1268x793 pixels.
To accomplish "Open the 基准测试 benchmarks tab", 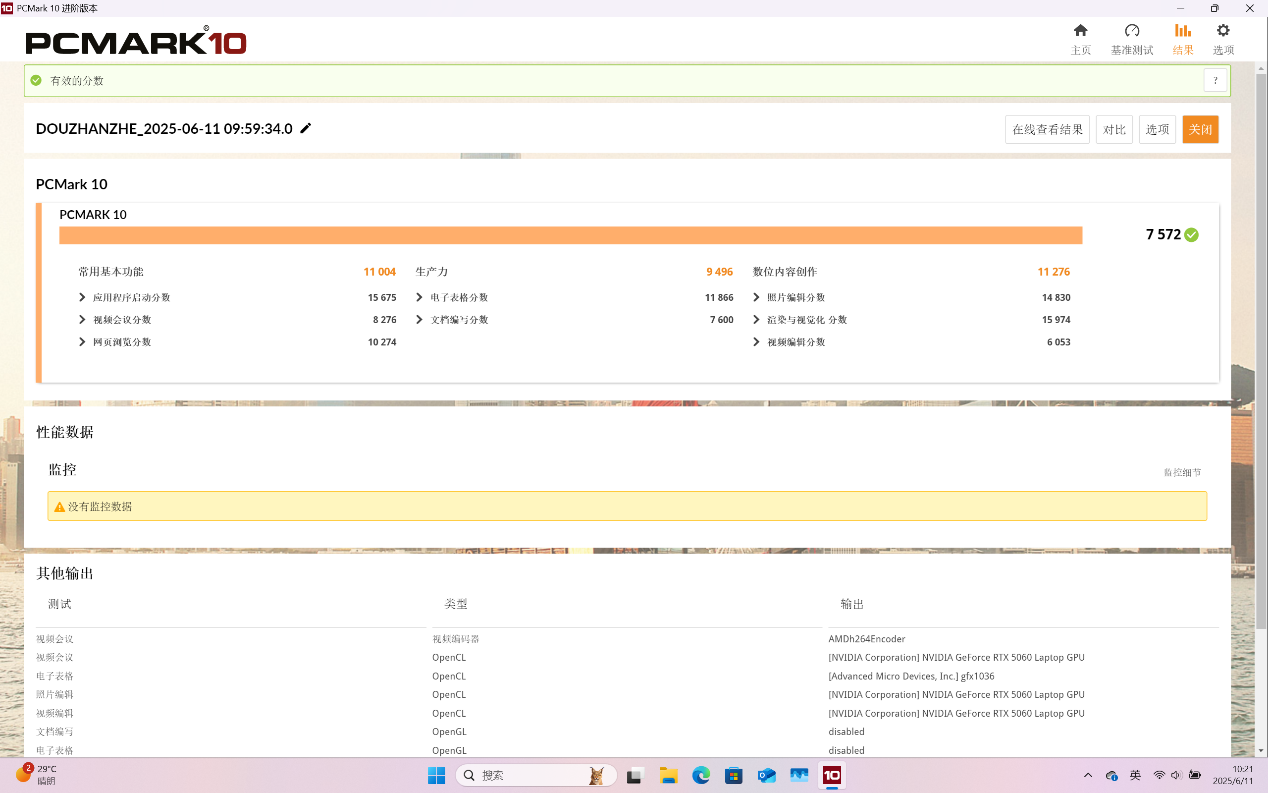I will click(1132, 39).
